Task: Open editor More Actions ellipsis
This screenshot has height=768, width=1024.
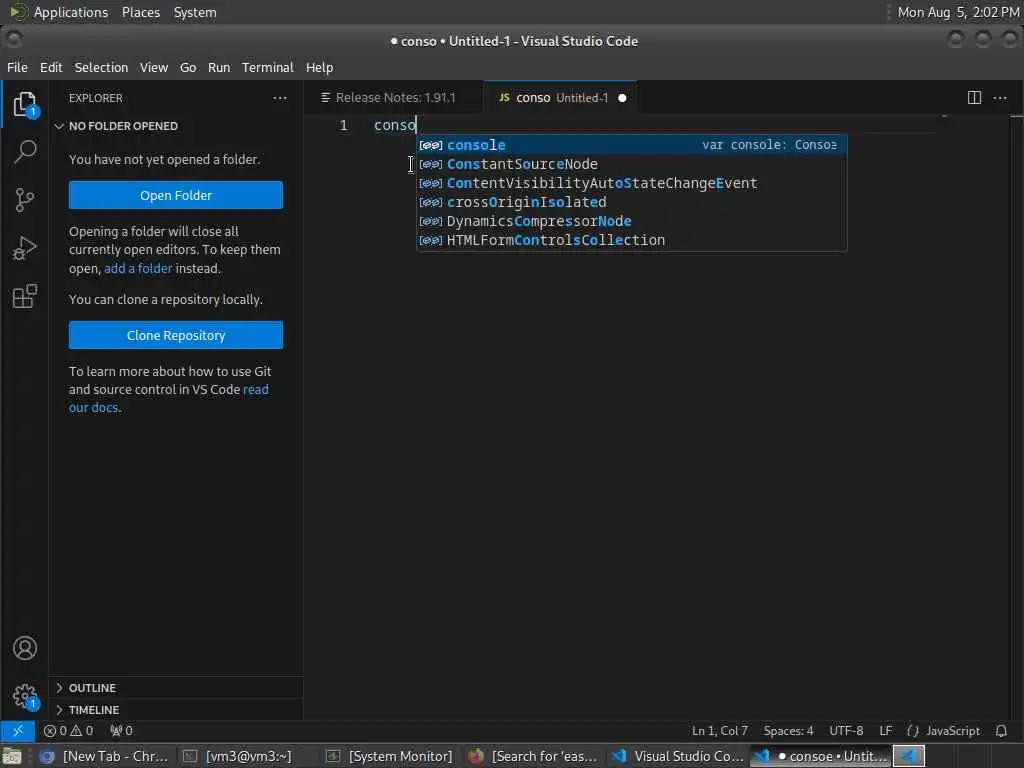Action: pos(1000,98)
